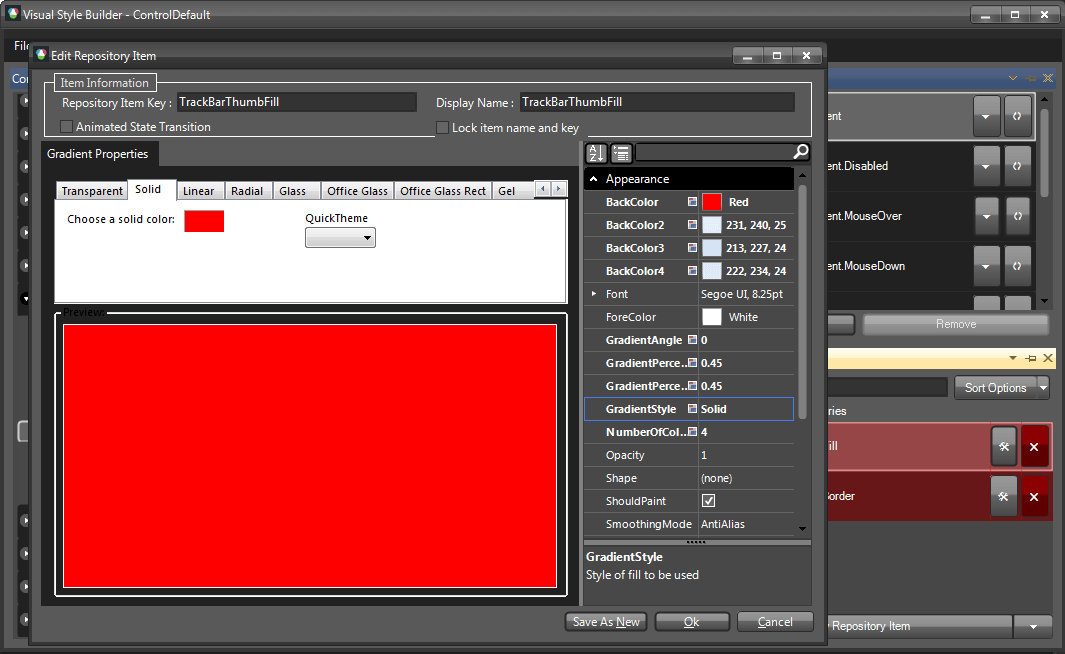Confirm changes with the Ok button
The image size is (1065, 654).
[x=692, y=621]
